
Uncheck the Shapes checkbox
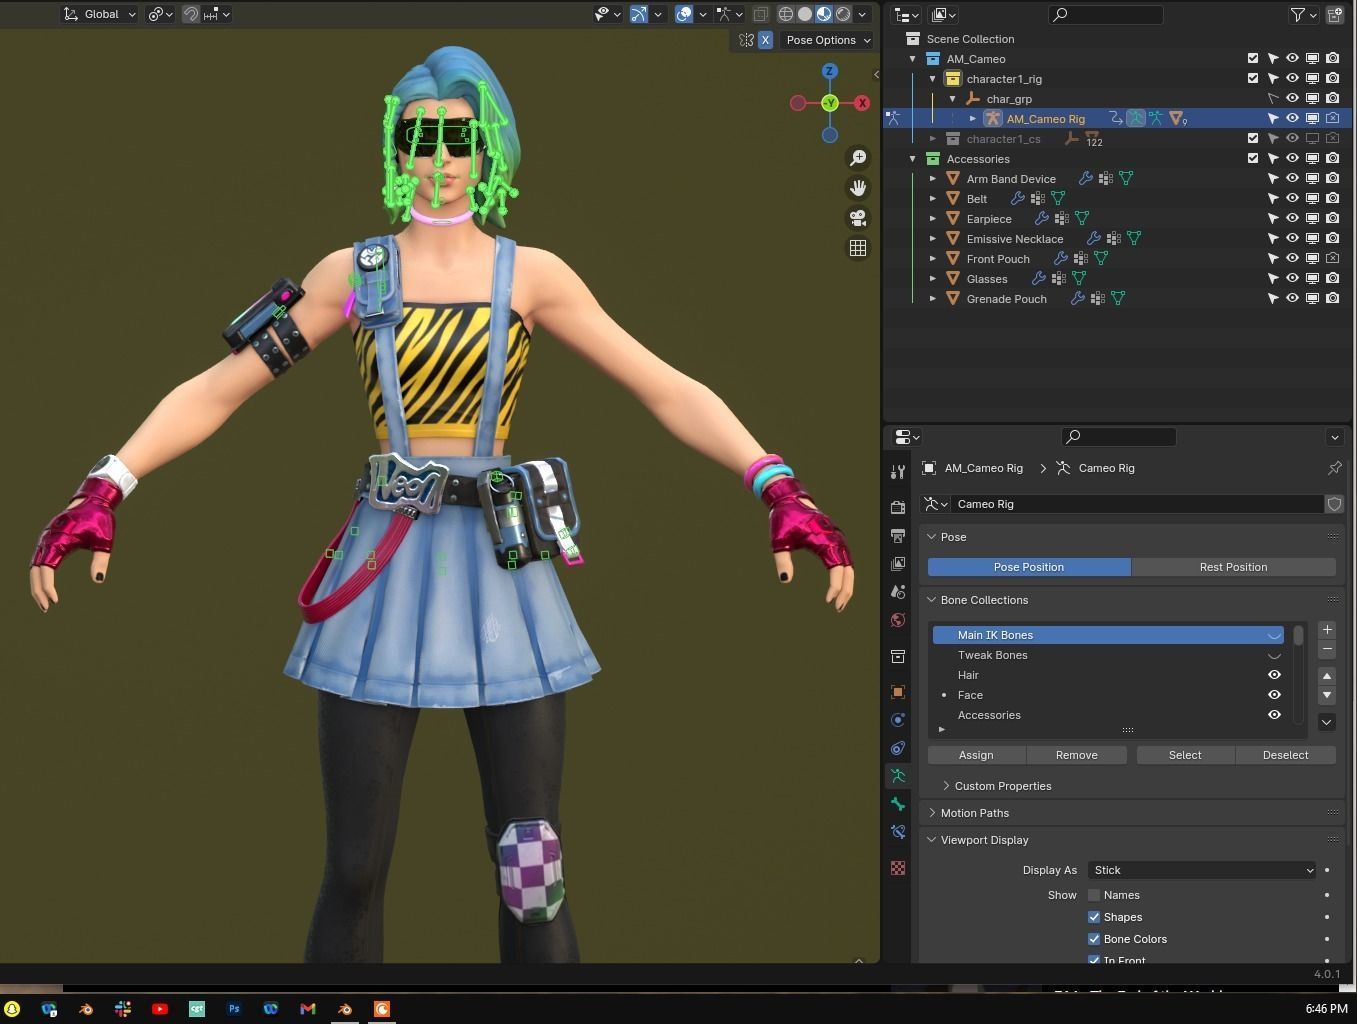click(1094, 917)
